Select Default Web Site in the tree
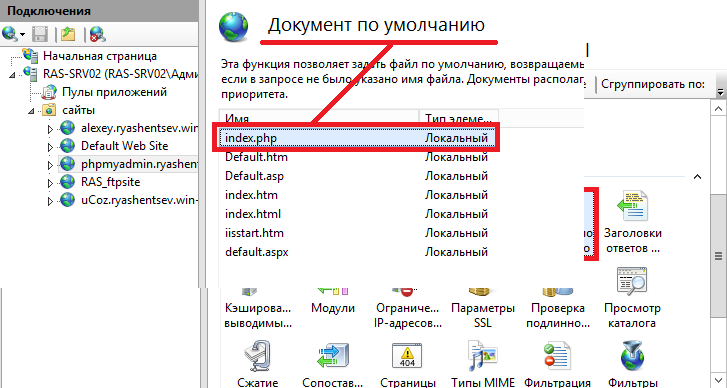The image size is (727, 388). click(x=124, y=146)
